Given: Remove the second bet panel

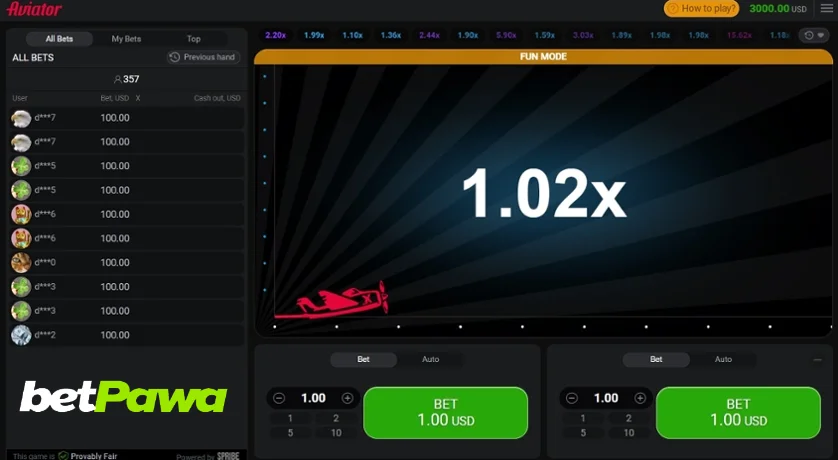Looking at the screenshot, I should click(817, 359).
